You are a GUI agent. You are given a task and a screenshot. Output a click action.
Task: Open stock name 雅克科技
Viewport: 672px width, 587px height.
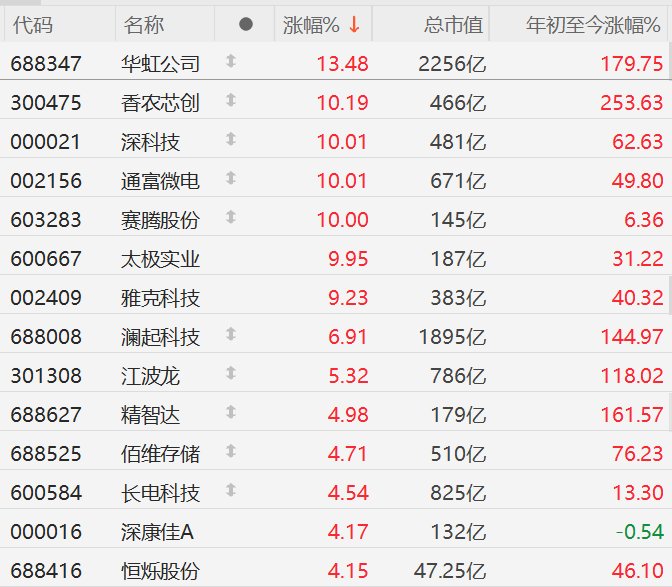pyautogui.click(x=160, y=298)
